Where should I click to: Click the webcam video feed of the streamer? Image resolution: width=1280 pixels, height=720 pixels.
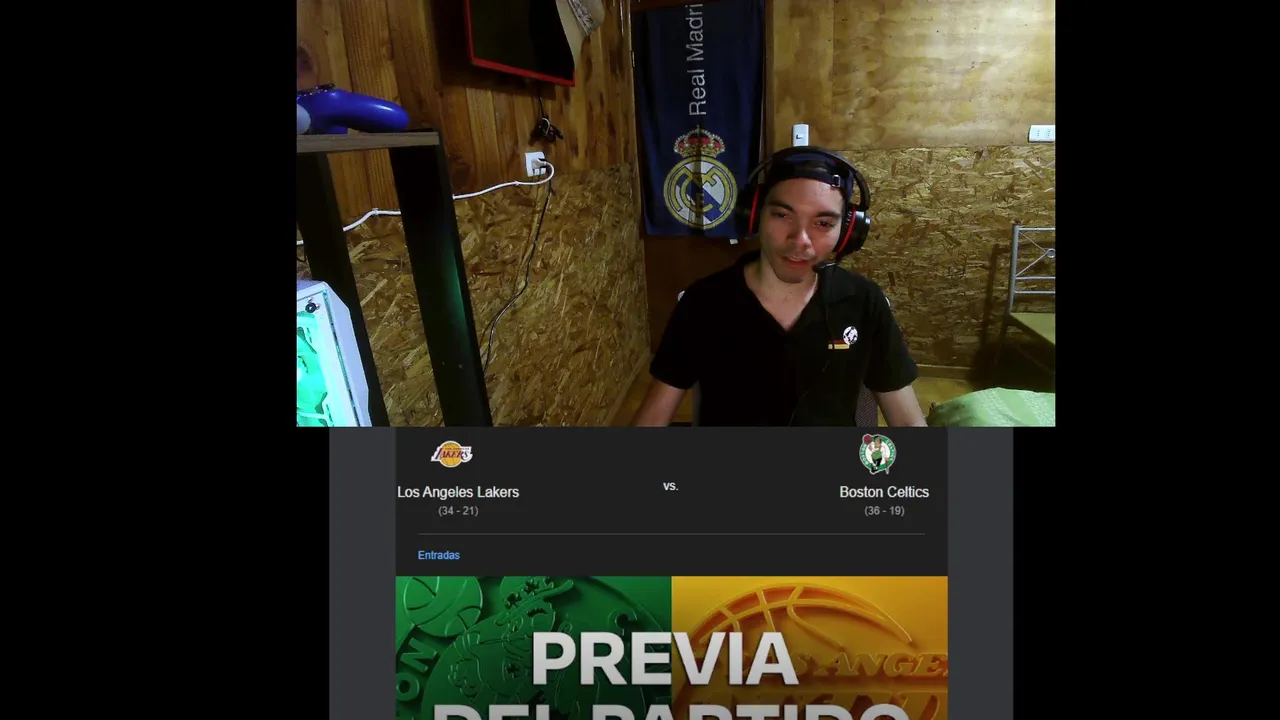(x=676, y=213)
